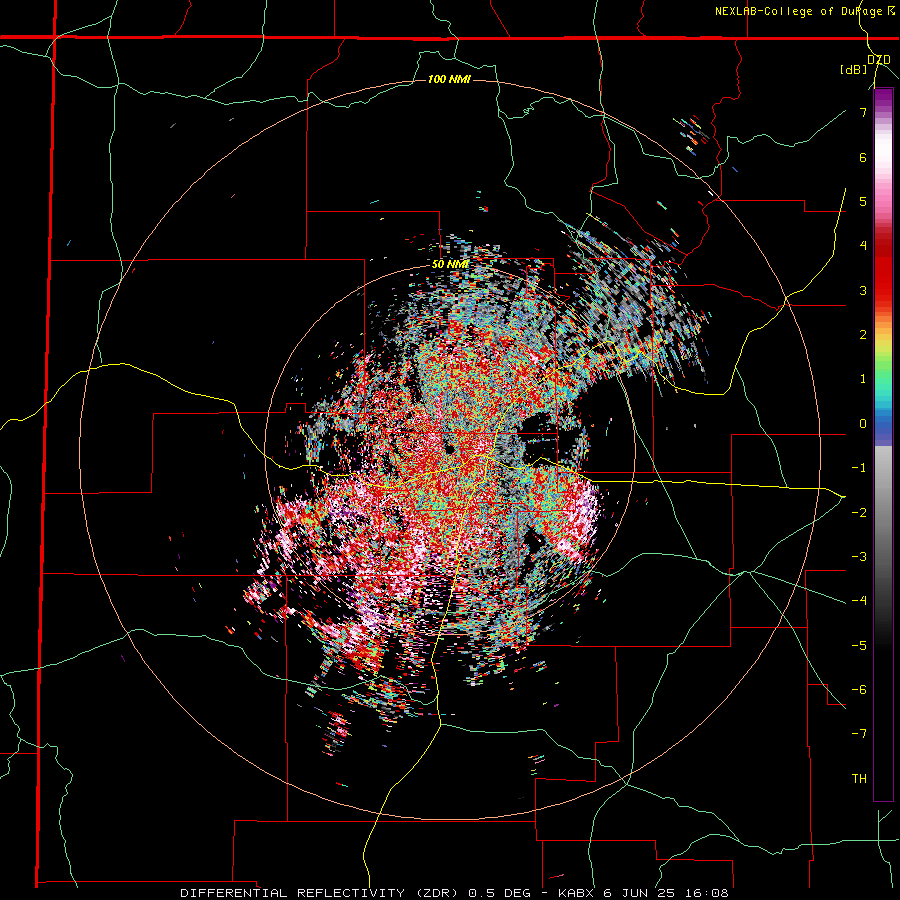
Task: Click the KABX radar site identifier
Action: point(578,893)
